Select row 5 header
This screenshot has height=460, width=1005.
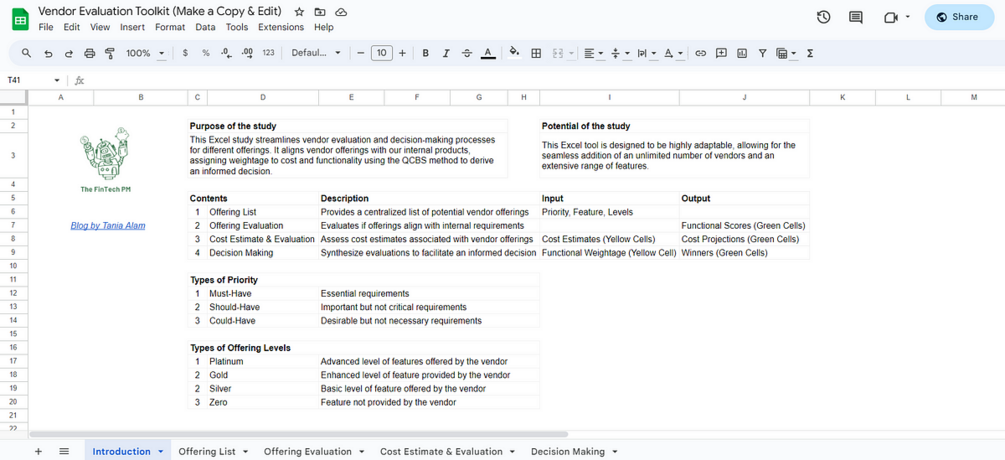[13, 198]
